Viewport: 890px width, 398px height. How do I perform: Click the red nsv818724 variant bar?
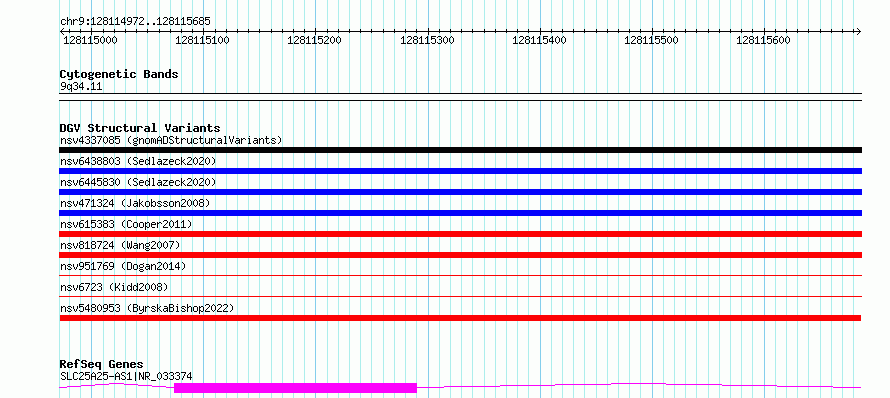point(460,255)
